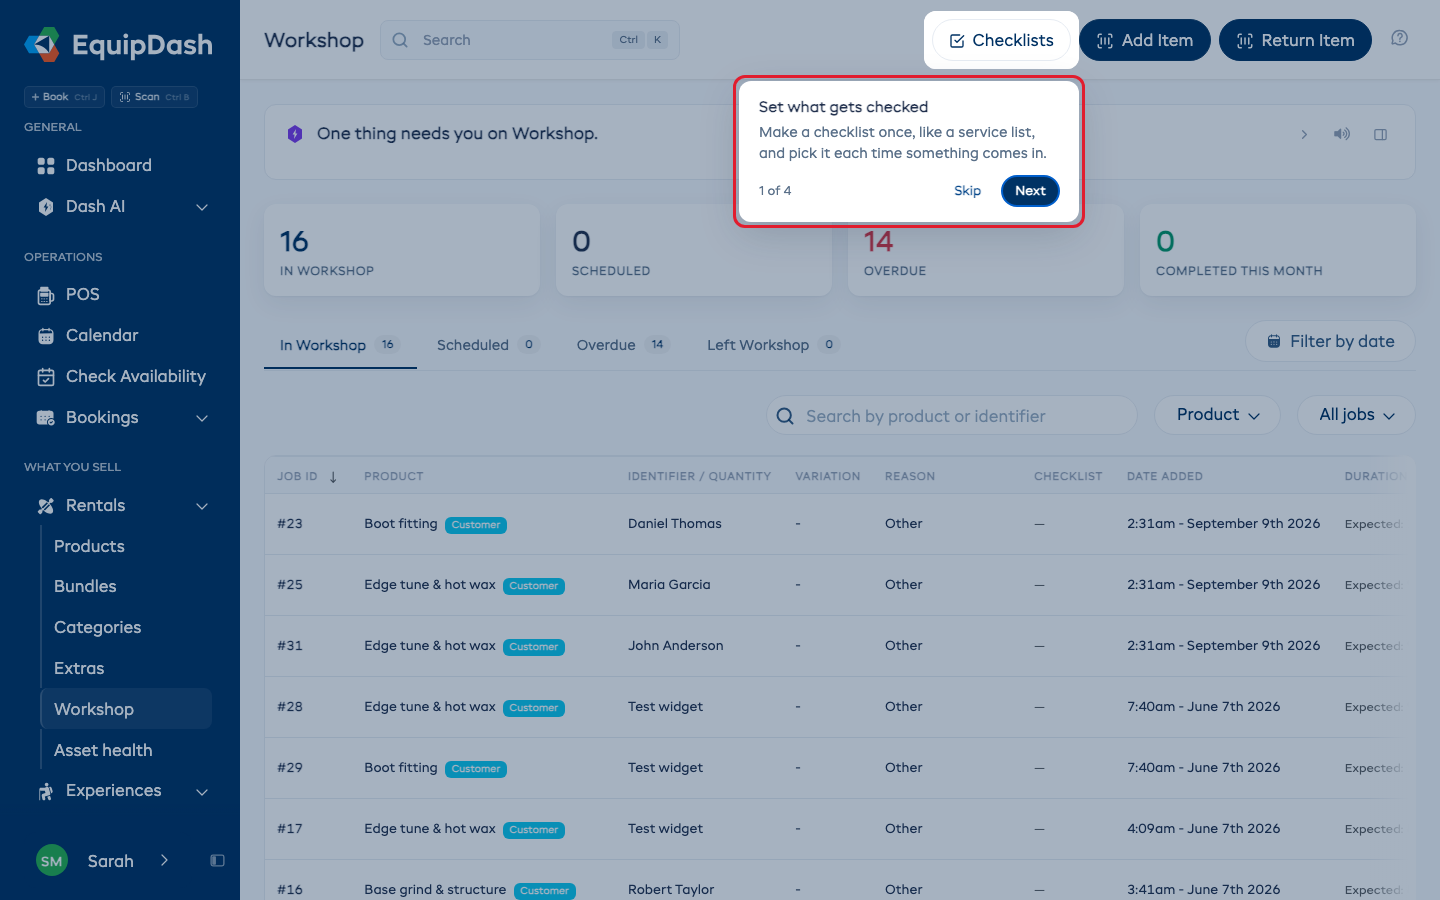The width and height of the screenshot is (1440, 900).
Task: Click the Calendar icon in sidebar
Action: click(46, 336)
